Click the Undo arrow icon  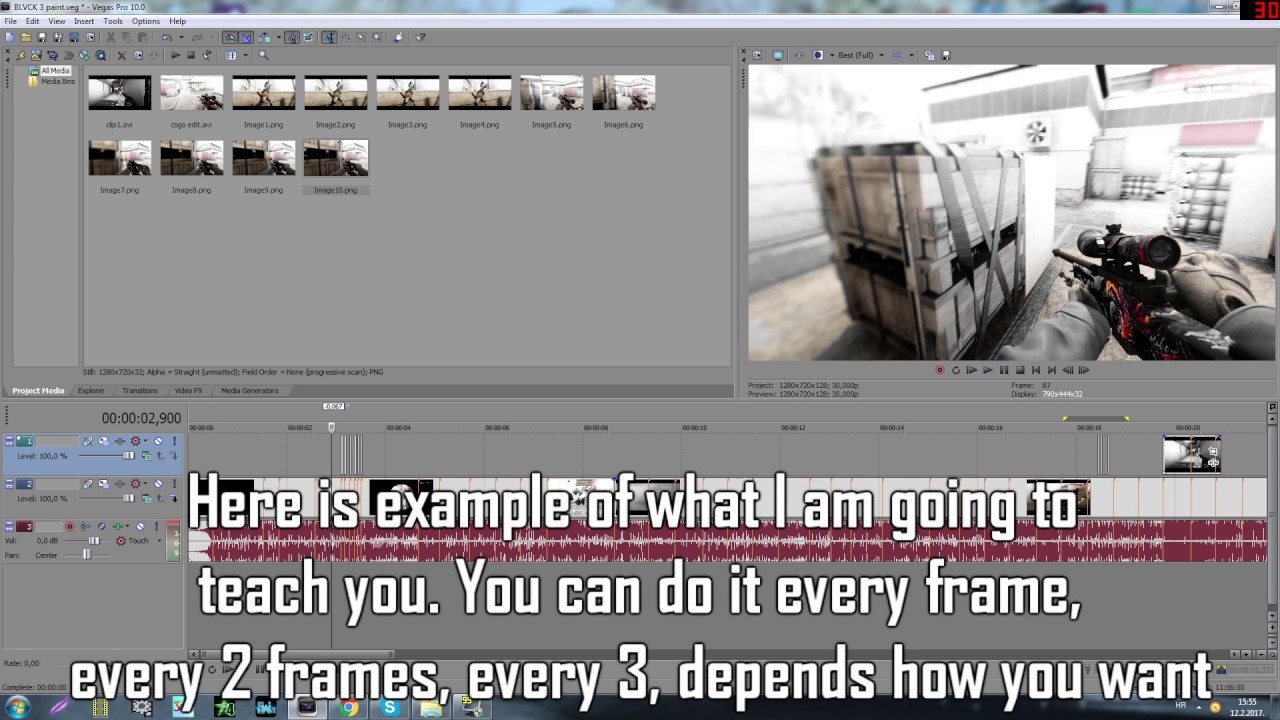(167, 37)
